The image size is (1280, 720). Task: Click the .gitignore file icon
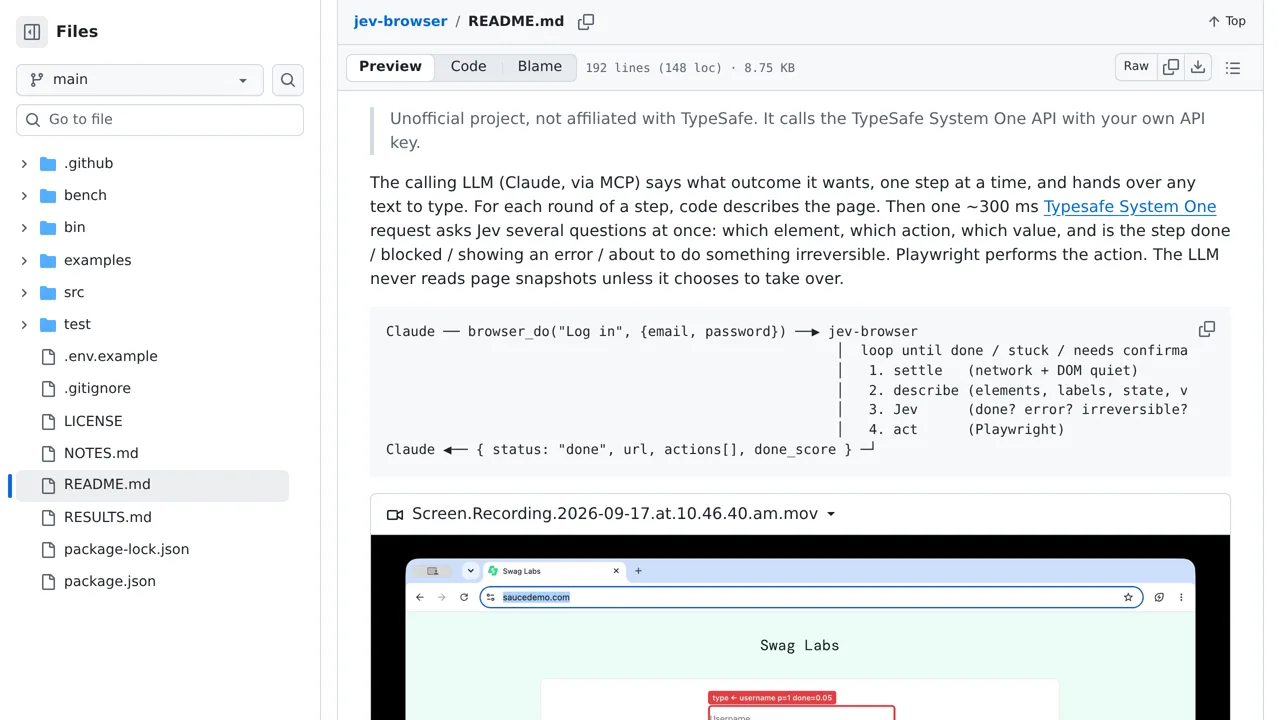click(x=48, y=388)
